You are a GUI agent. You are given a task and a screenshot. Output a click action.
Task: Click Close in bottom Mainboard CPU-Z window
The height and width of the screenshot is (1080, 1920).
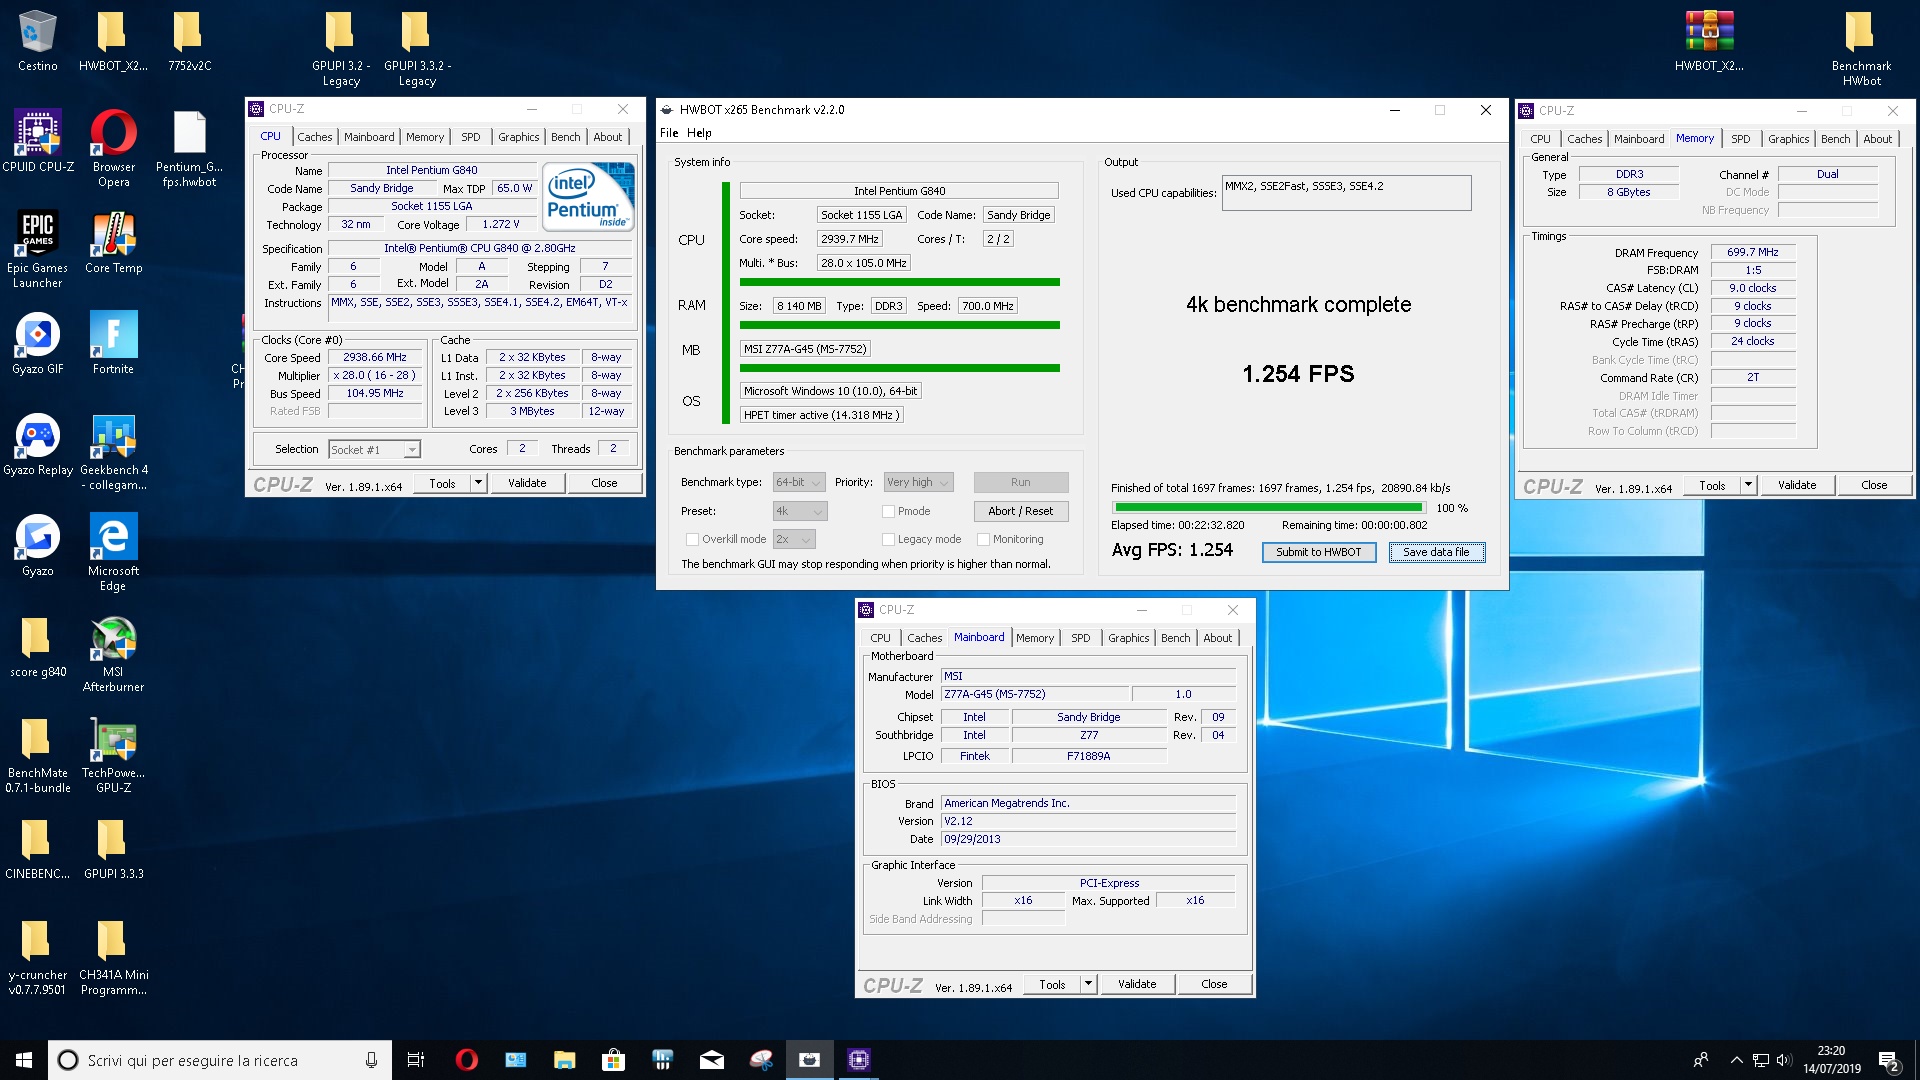pyautogui.click(x=1213, y=984)
